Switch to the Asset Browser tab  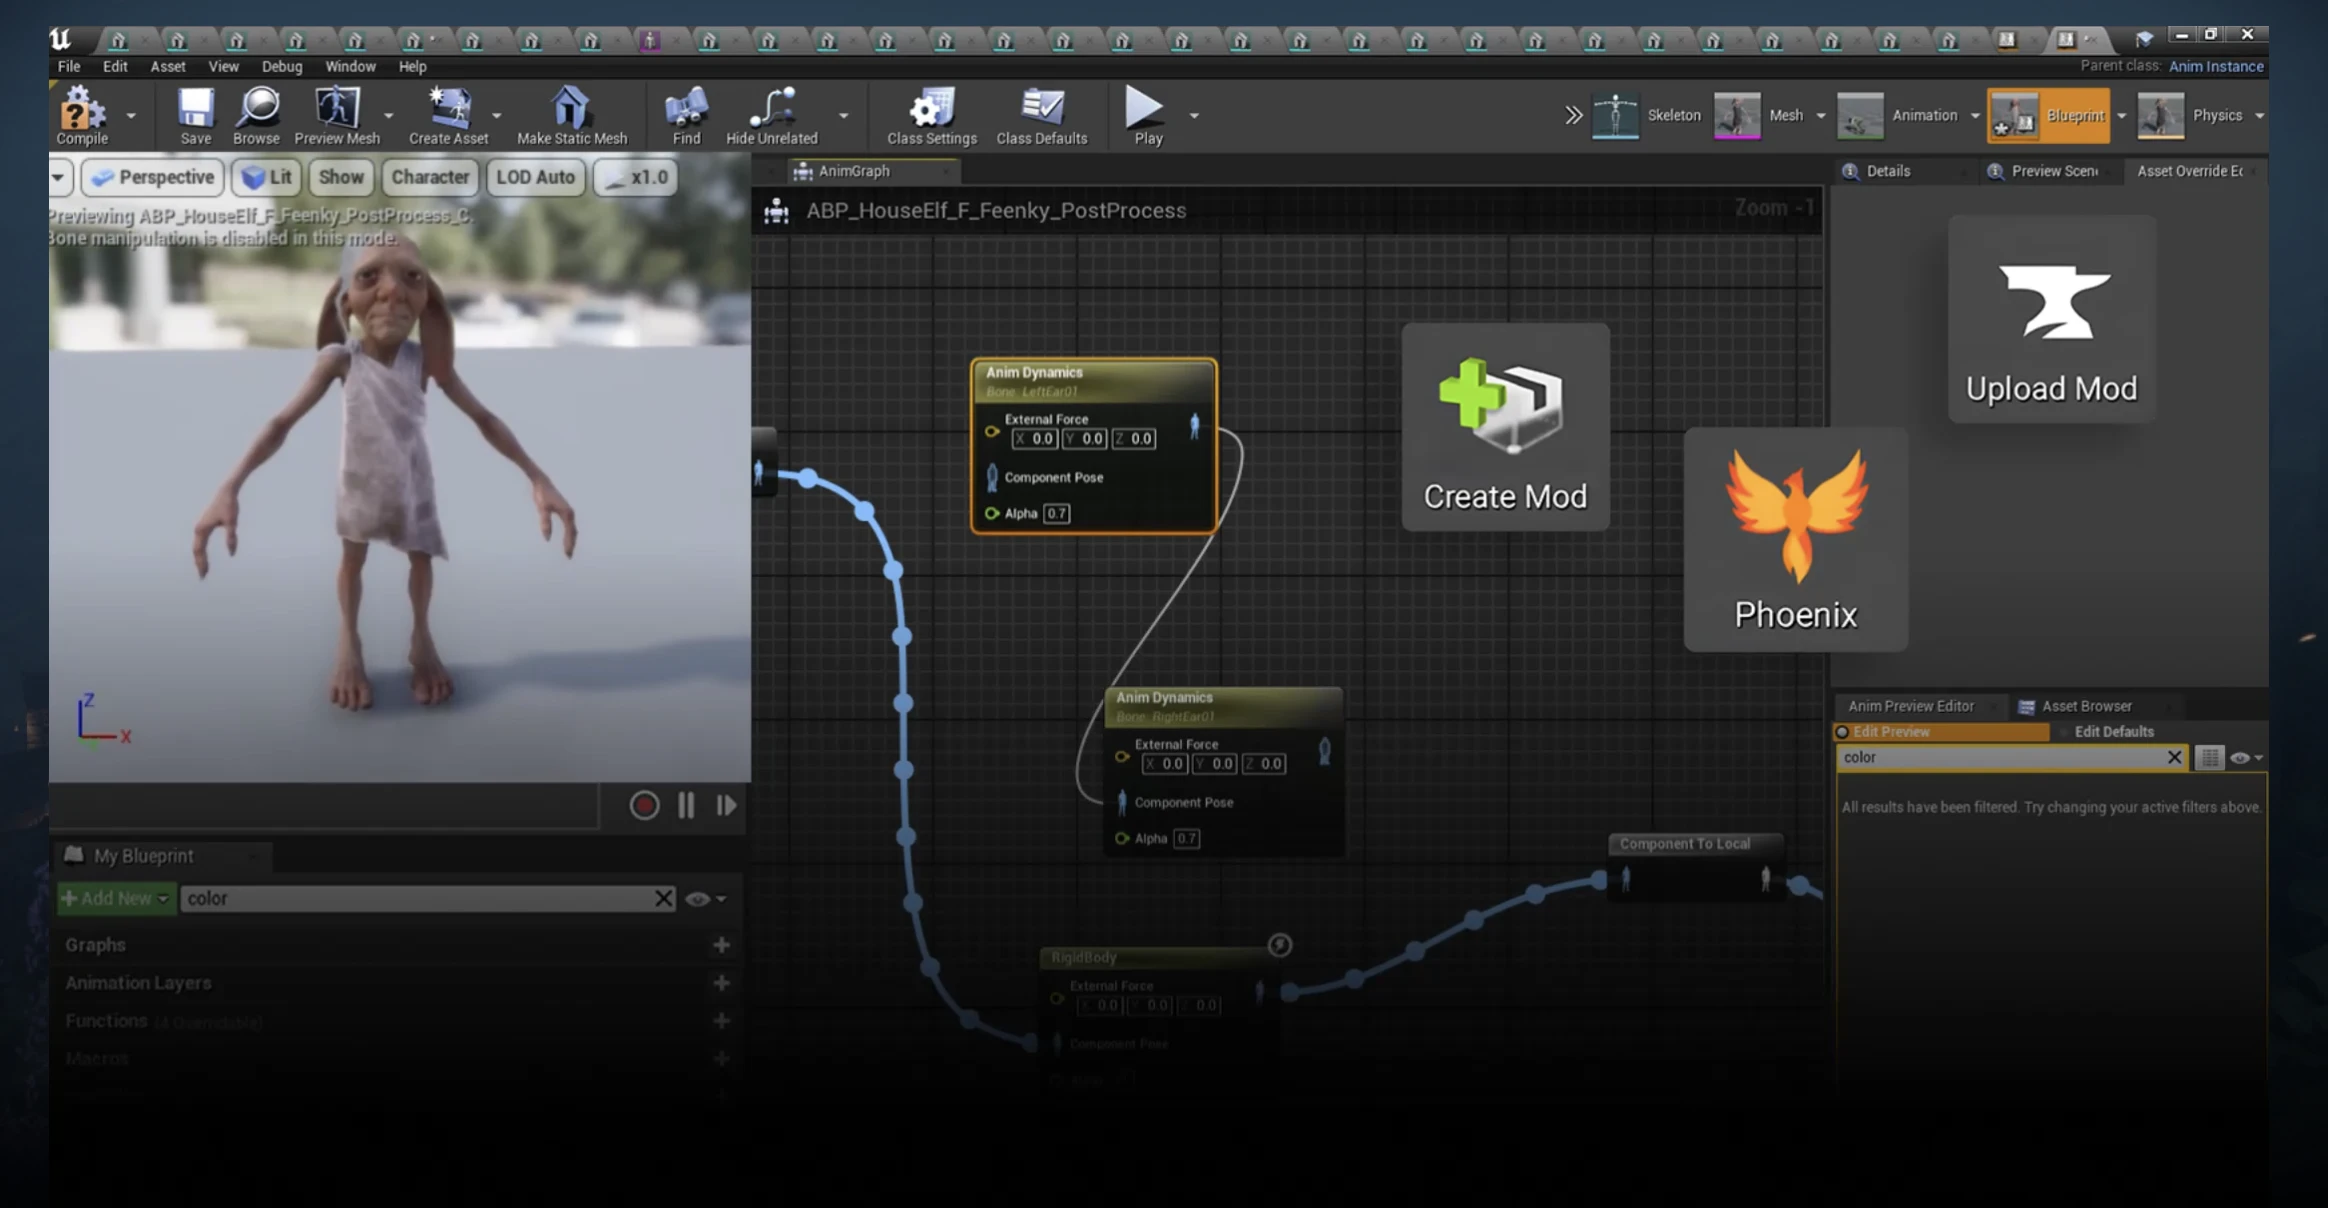click(x=2085, y=706)
